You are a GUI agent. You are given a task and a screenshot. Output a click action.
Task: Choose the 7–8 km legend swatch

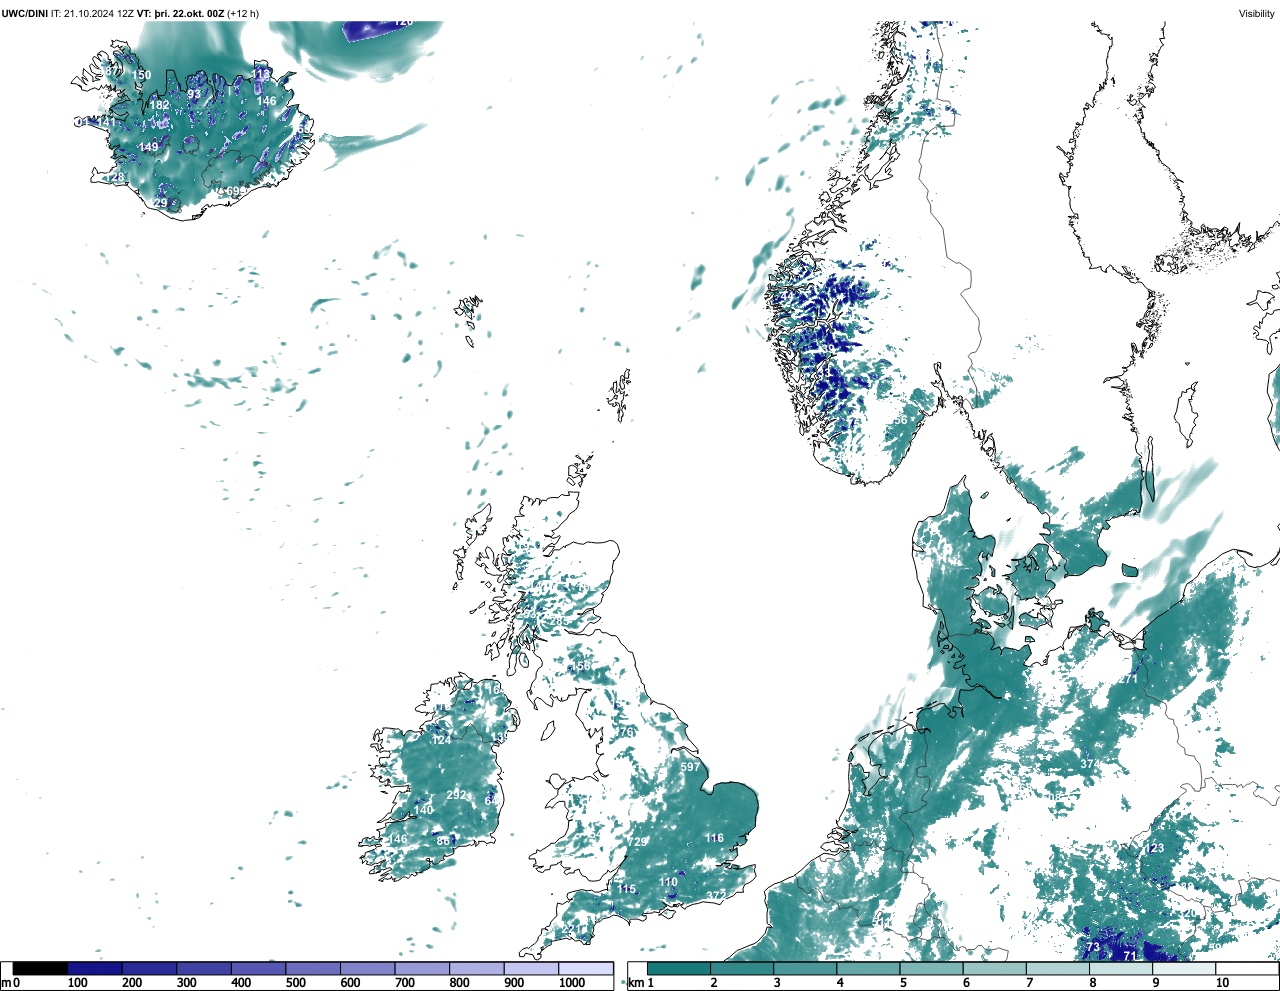[1057, 968]
